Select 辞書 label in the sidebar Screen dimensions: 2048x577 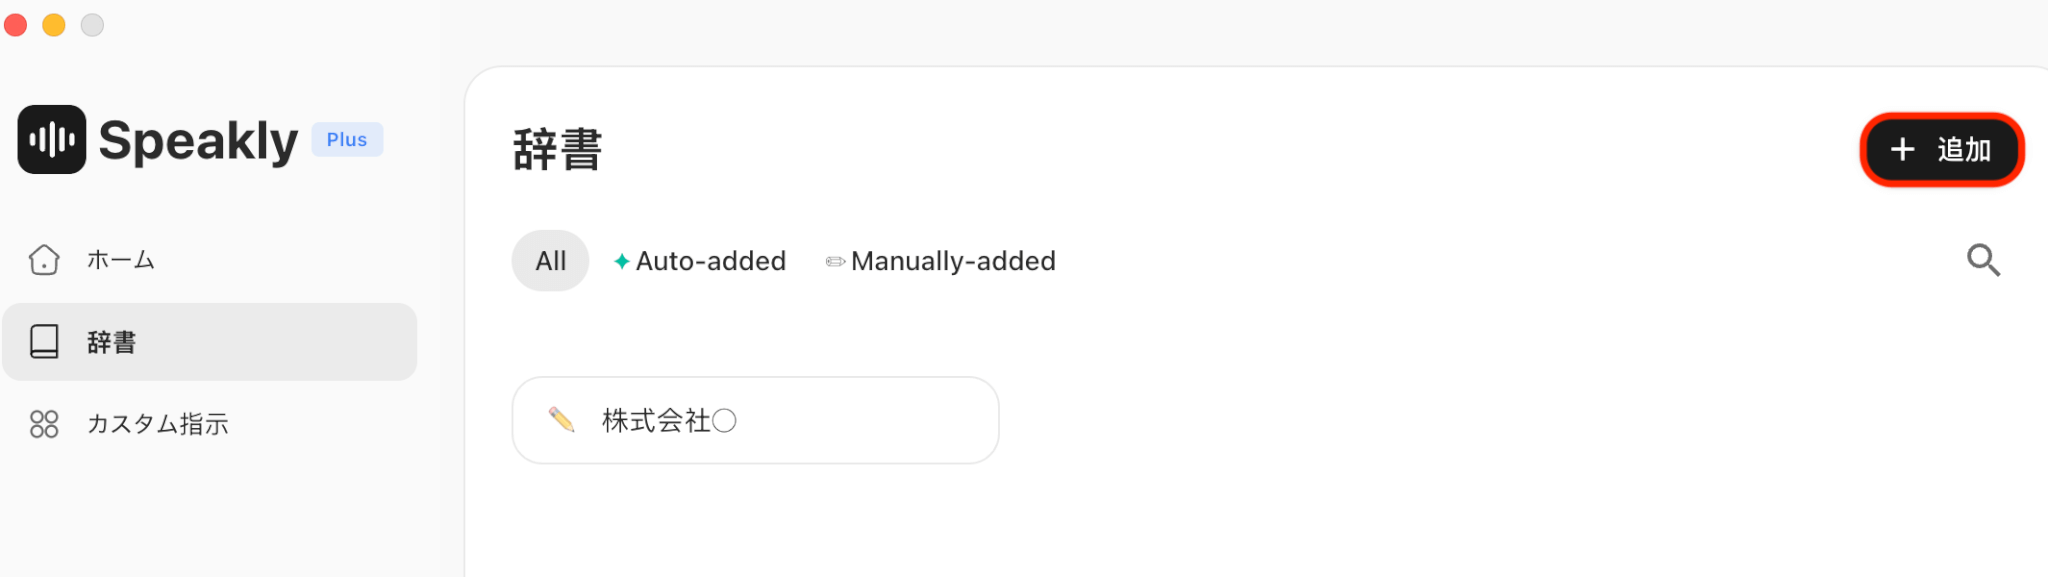pyautogui.click(x=111, y=342)
